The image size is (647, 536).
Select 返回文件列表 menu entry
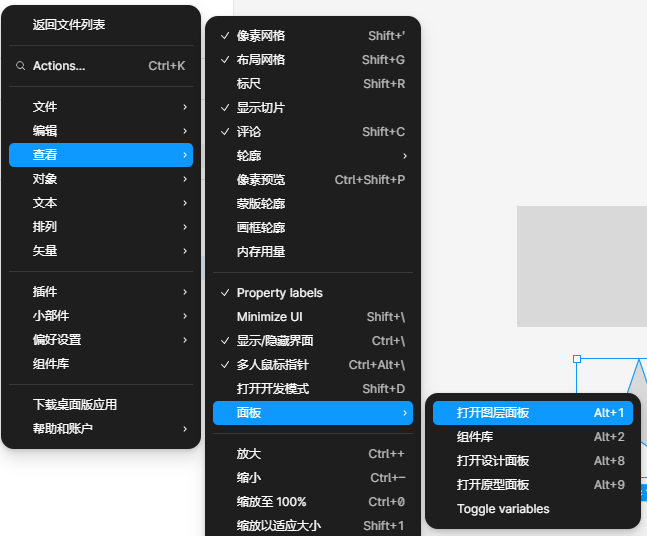click(101, 25)
